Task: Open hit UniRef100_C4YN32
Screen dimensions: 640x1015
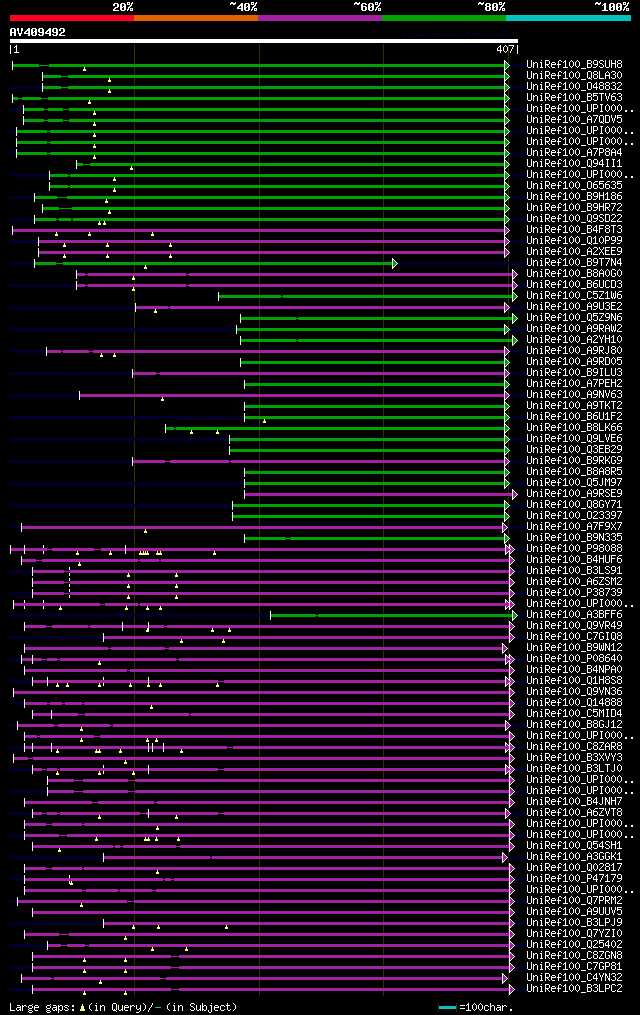Action: (574, 978)
